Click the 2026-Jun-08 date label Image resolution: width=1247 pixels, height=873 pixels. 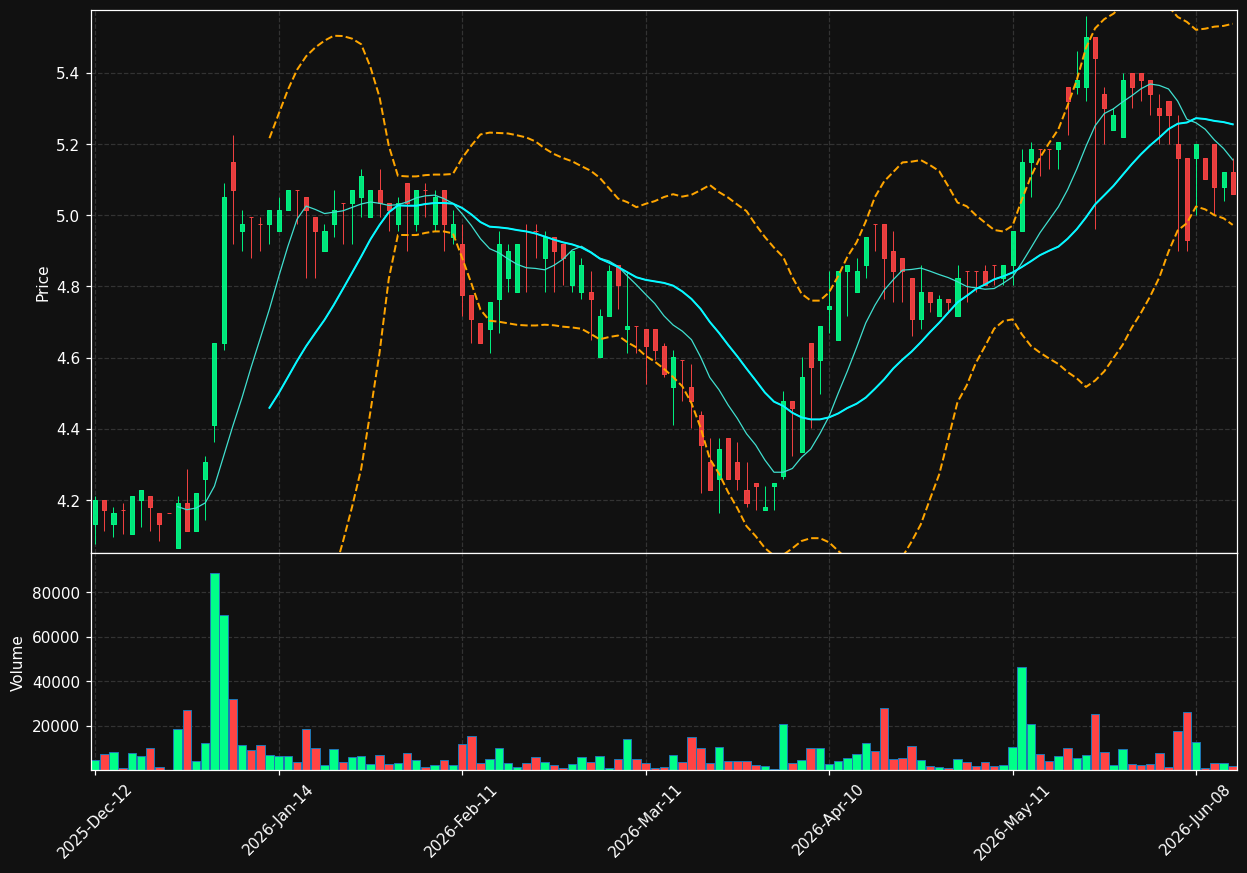(1196, 821)
